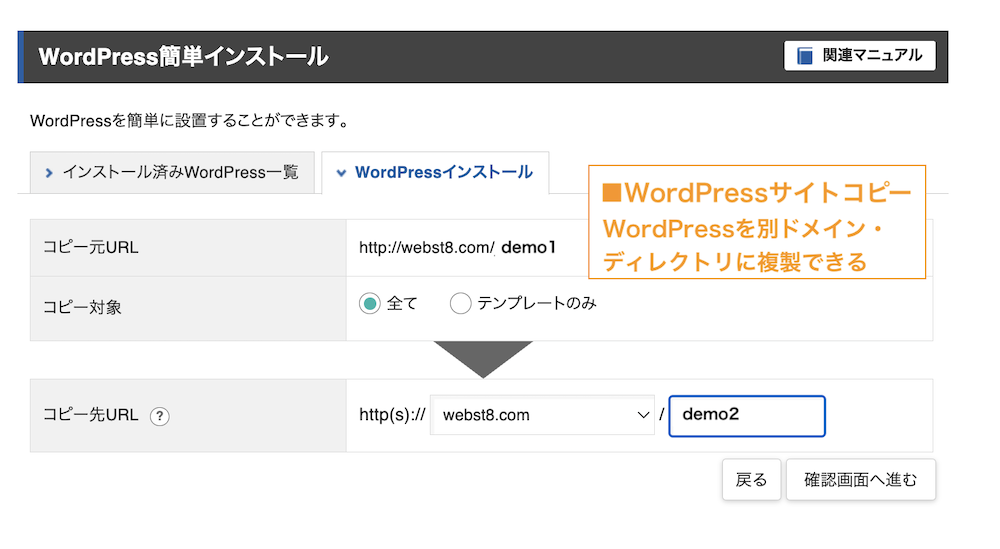1000x549 pixels.
Task: Open the 関連マニュアル button
Action: (x=860, y=55)
